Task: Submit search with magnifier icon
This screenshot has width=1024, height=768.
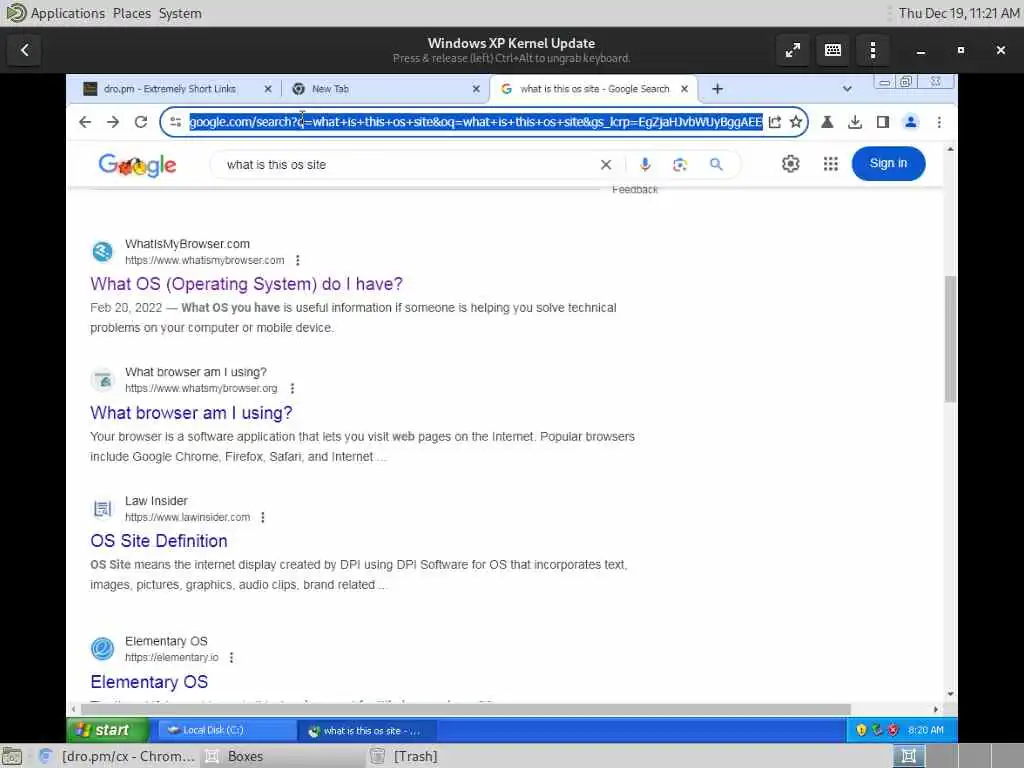Action: [716, 165]
